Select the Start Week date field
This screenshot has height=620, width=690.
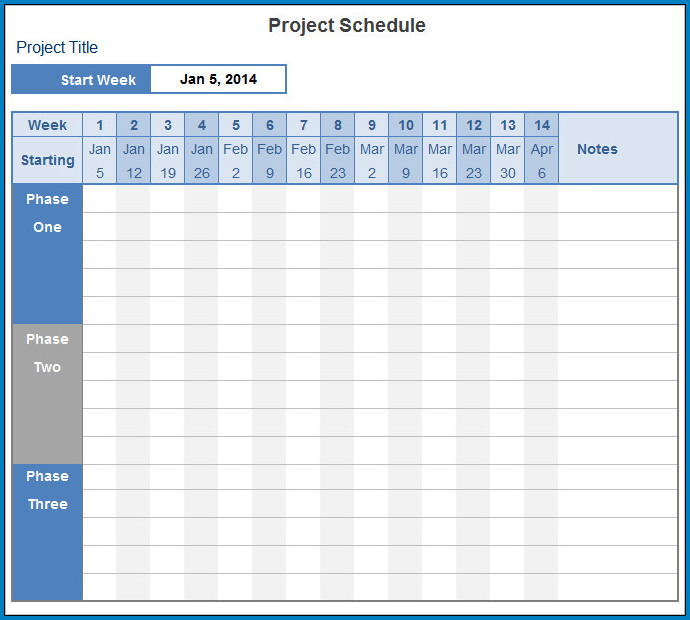click(218, 79)
